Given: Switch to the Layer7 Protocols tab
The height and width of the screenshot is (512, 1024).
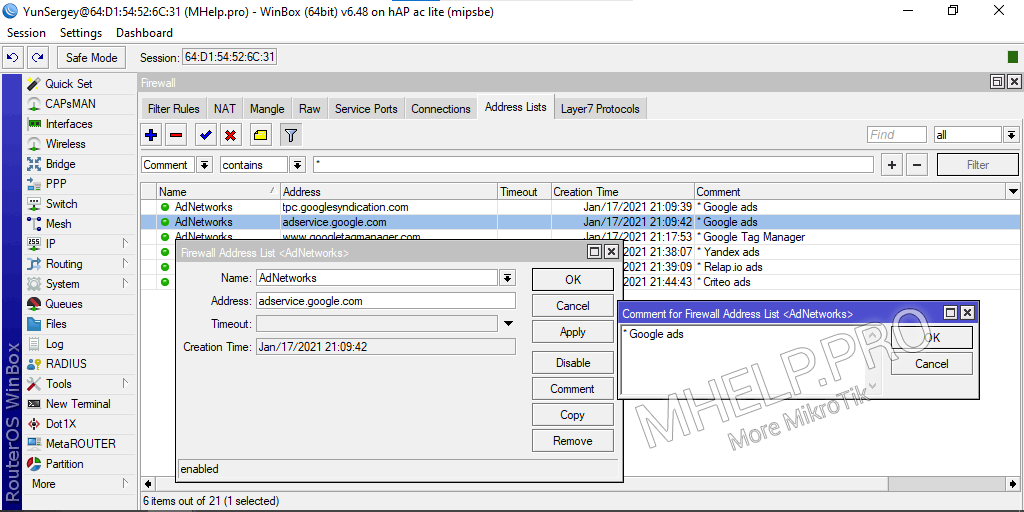Looking at the screenshot, I should (599, 109).
